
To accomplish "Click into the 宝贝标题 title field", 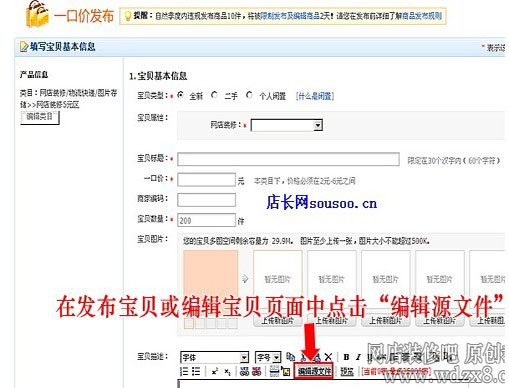I will pyautogui.click(x=288, y=159).
